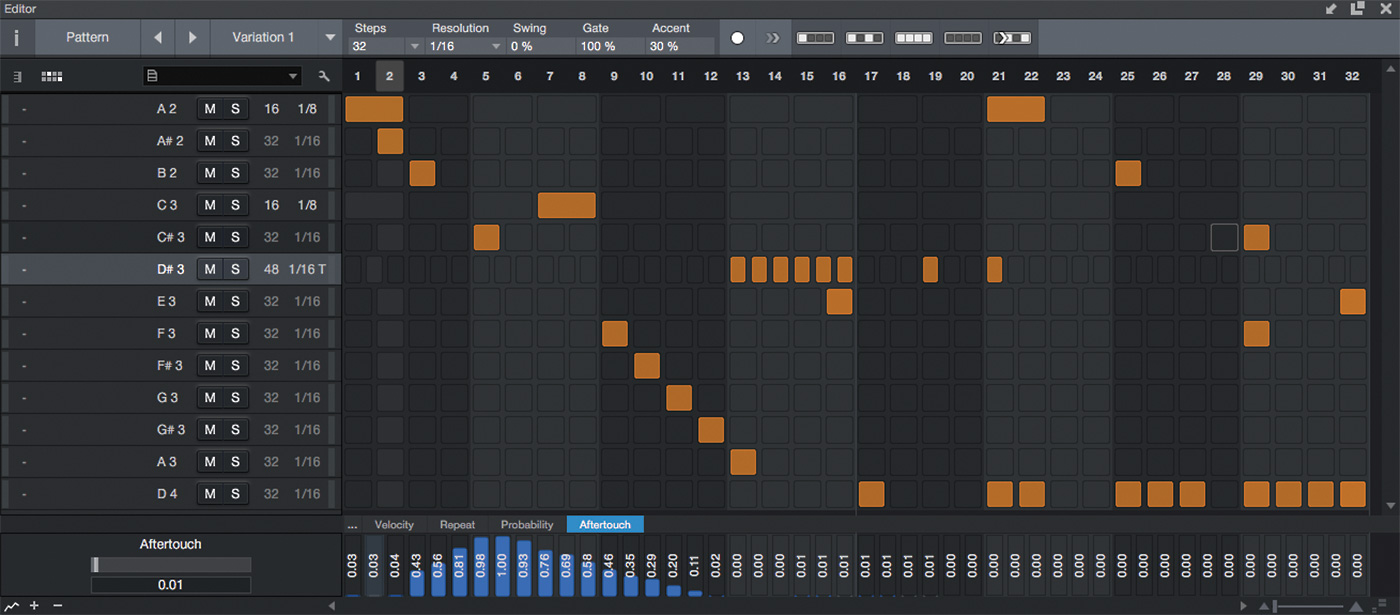Switch to the Repeat tab

tap(457, 525)
